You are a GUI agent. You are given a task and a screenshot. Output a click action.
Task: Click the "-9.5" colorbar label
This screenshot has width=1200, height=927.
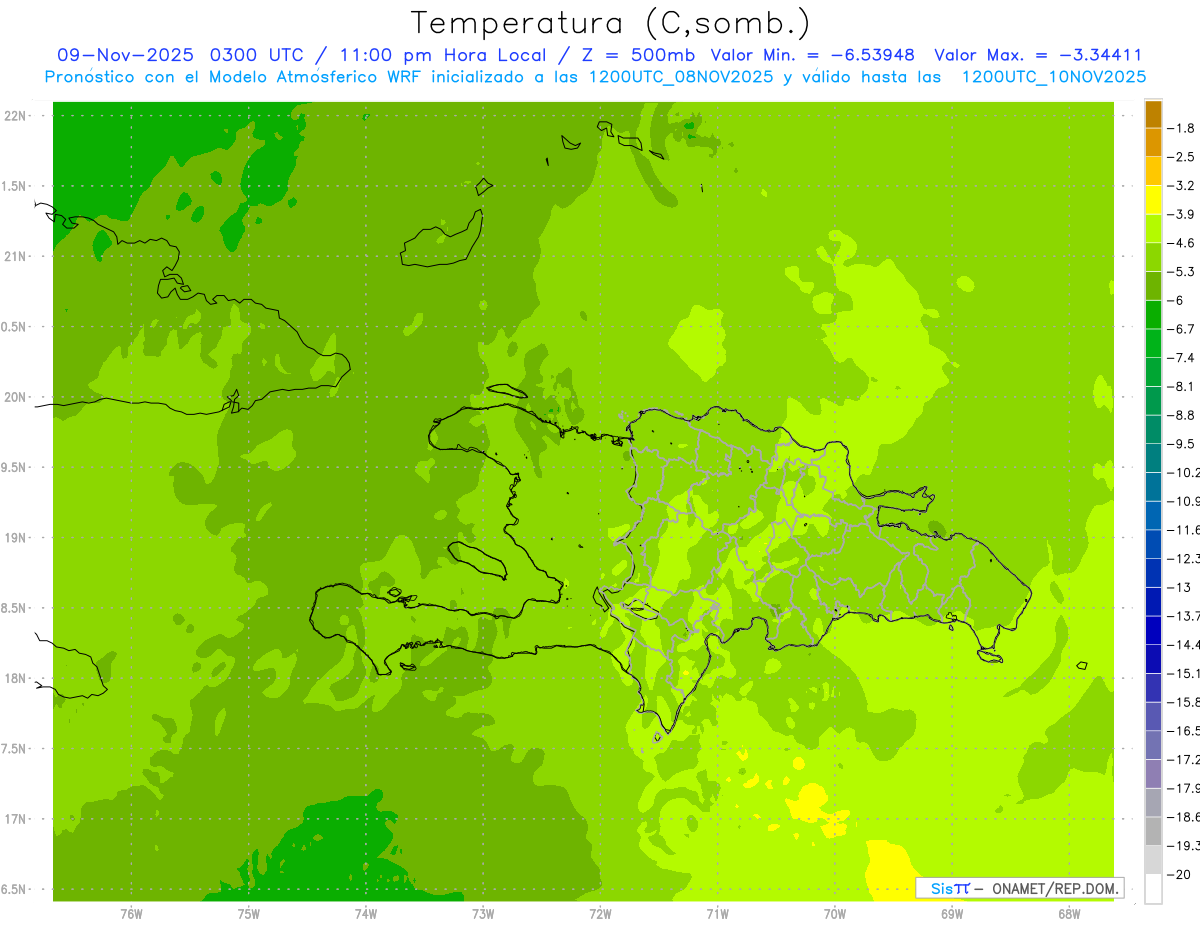1182,444
